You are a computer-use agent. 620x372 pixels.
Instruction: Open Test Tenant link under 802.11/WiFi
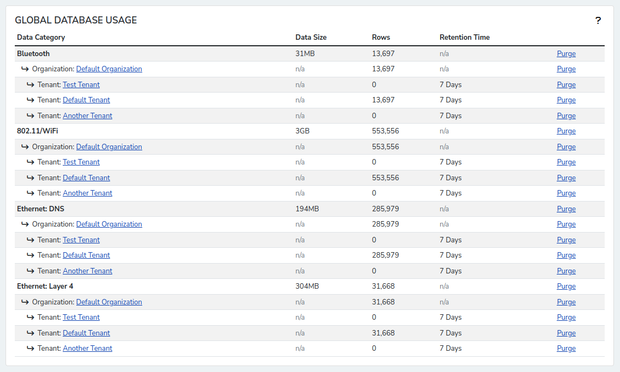81,162
